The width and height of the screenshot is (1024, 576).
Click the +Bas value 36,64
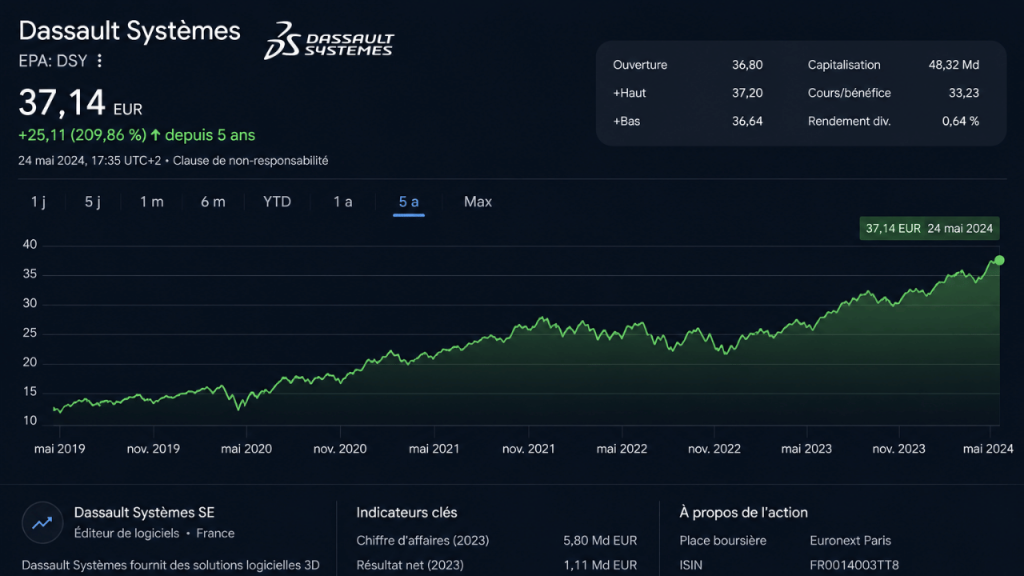(747, 121)
